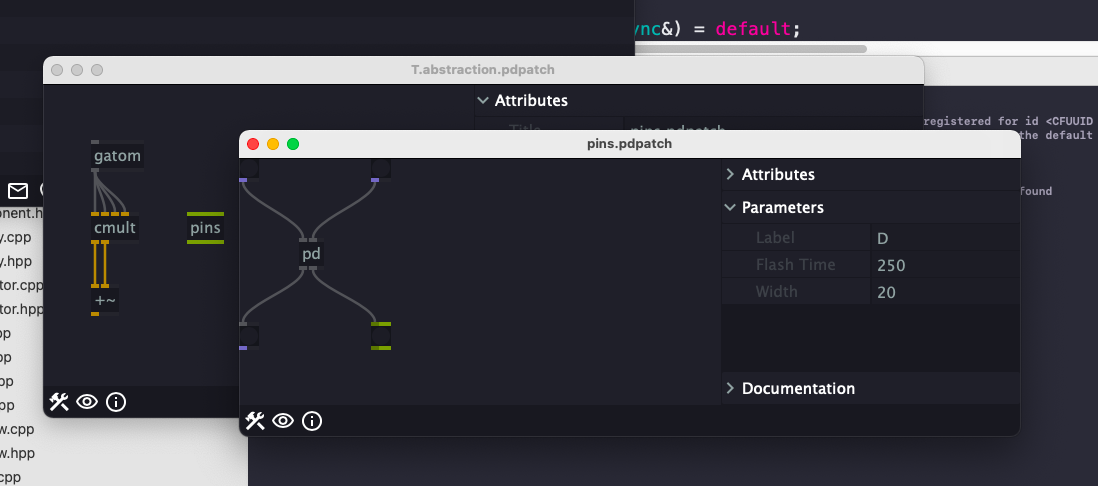
Task: Click the pins.pdpatch title bar text
Action: (x=630, y=144)
